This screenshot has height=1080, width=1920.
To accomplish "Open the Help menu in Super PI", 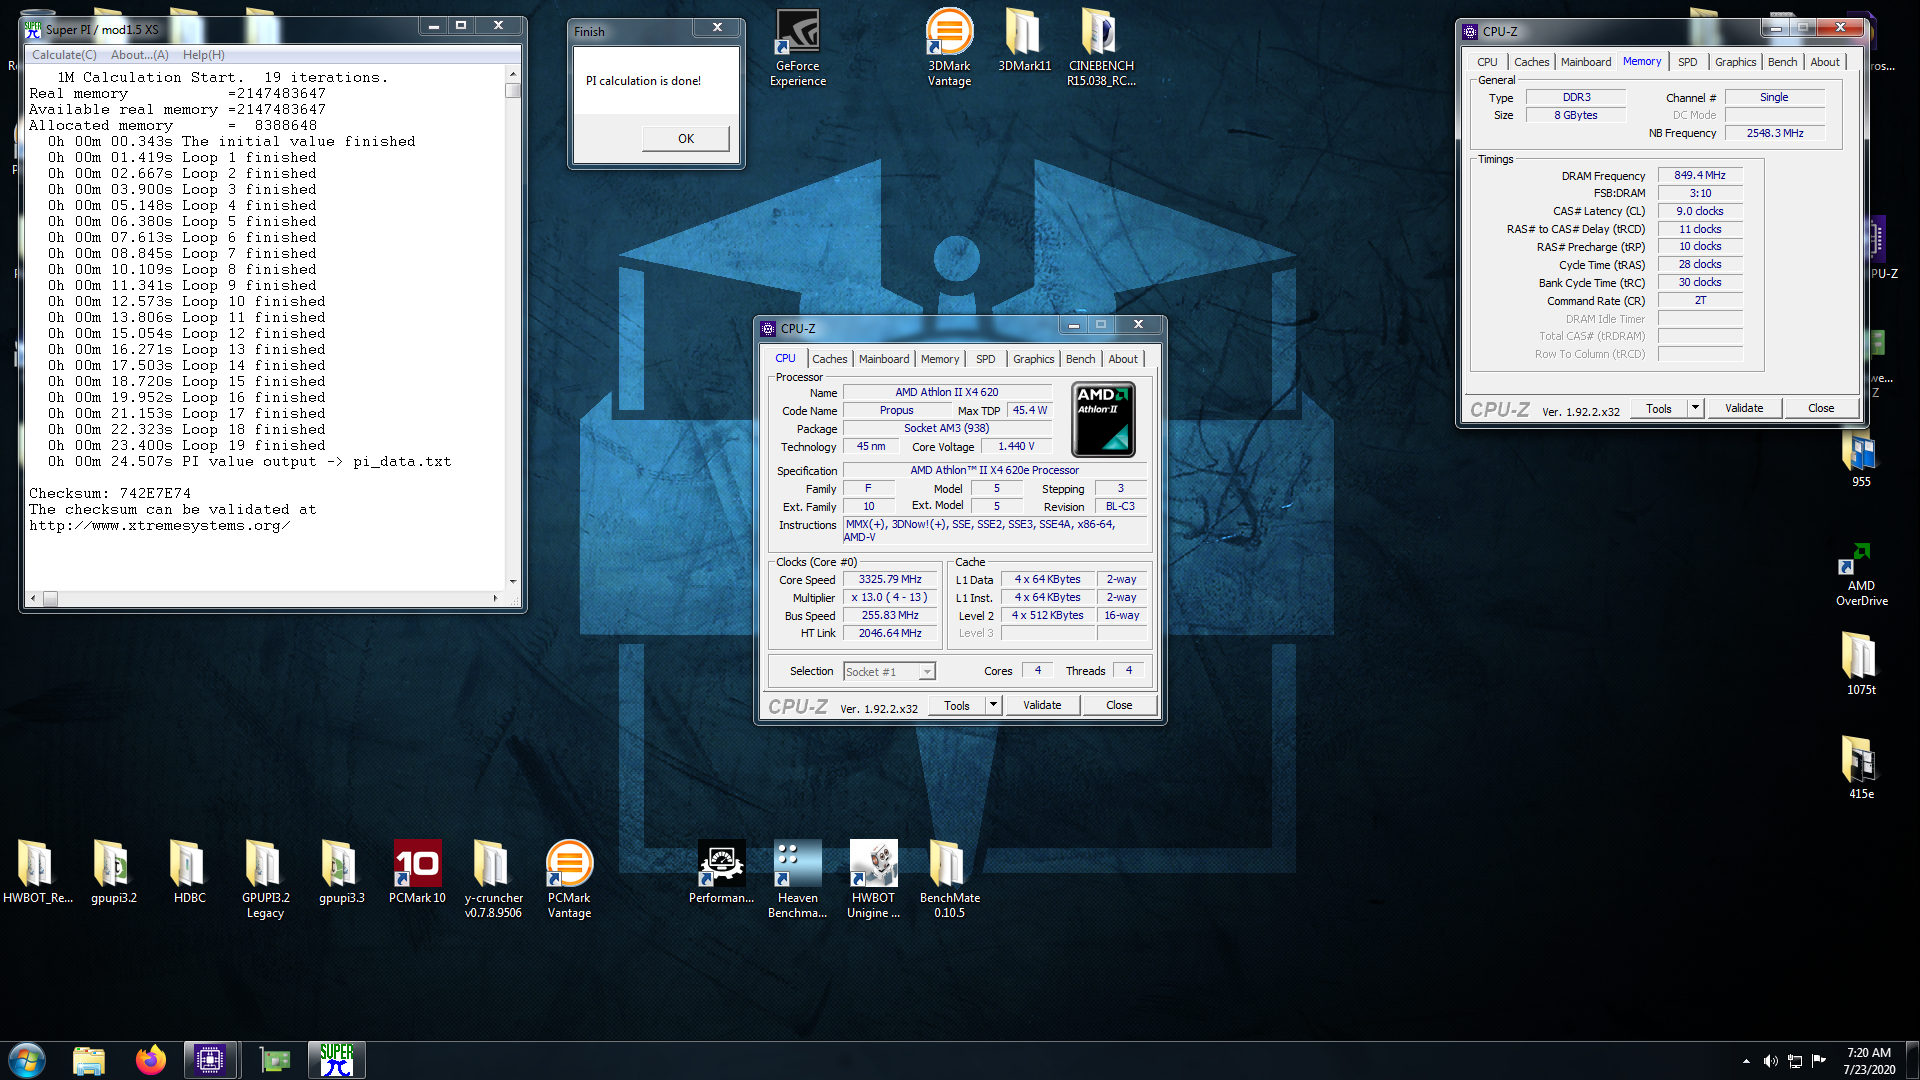I will [204, 55].
